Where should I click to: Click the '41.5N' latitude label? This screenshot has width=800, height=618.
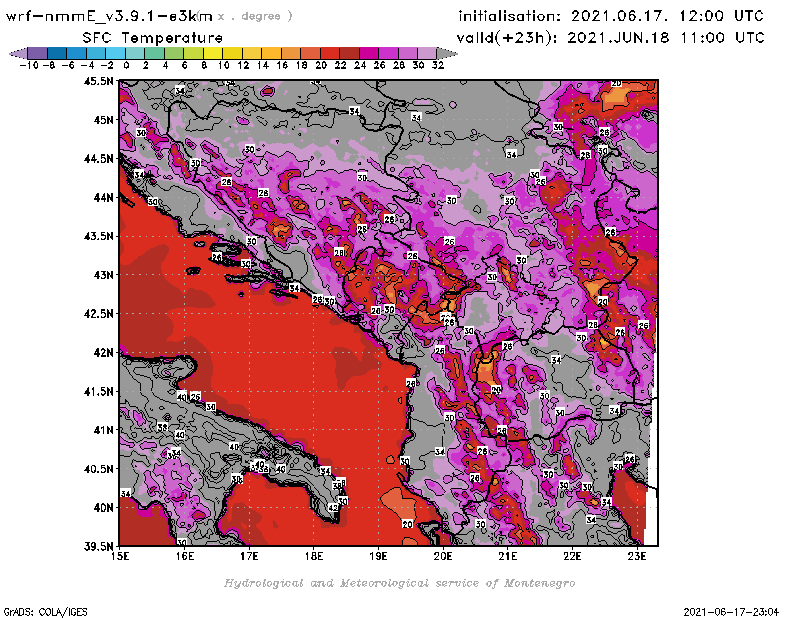(98, 391)
